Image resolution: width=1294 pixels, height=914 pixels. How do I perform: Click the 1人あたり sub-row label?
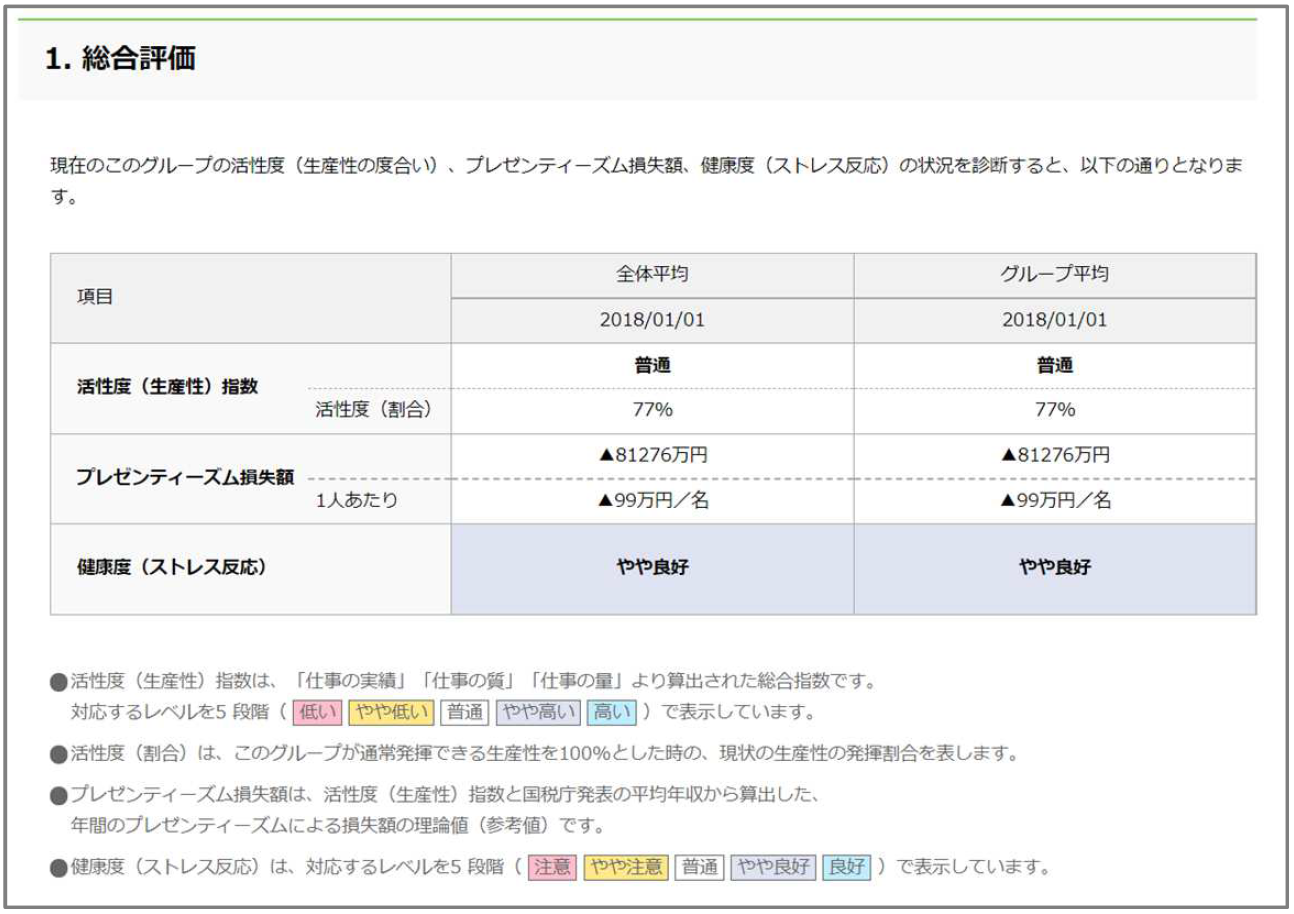pyautogui.click(x=357, y=501)
